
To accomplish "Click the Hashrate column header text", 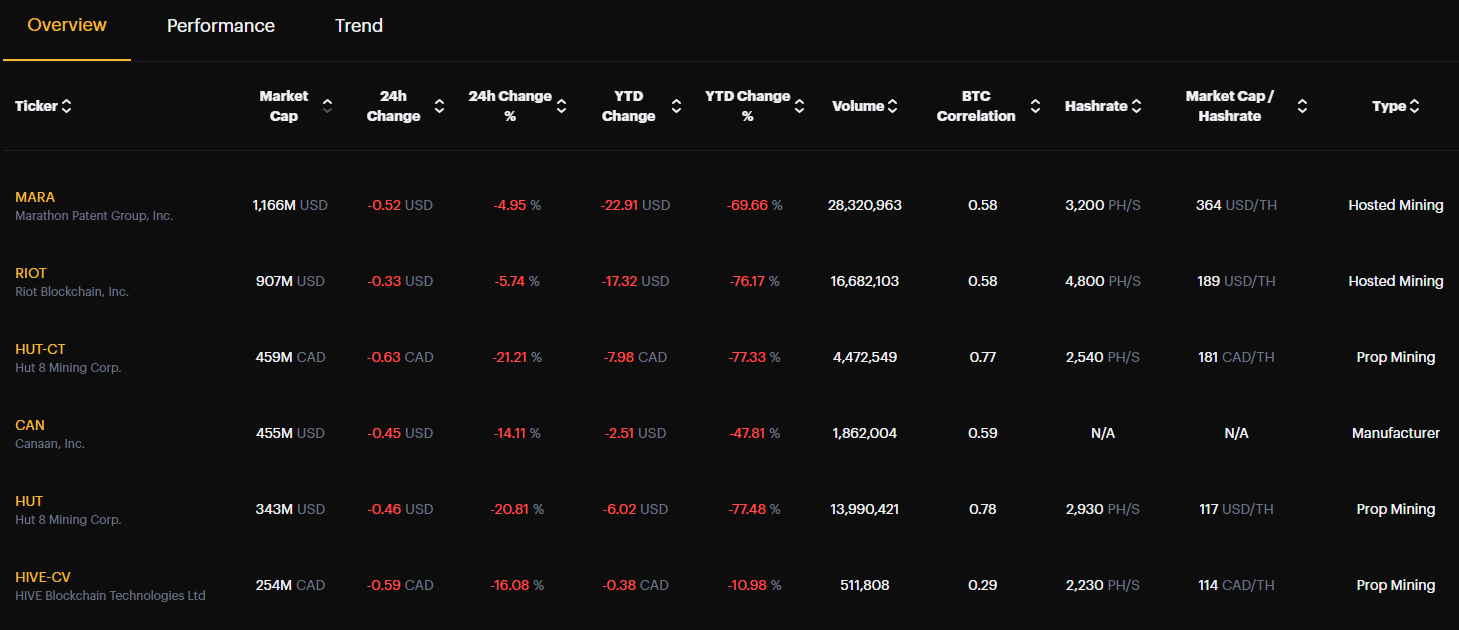I will click(1096, 106).
